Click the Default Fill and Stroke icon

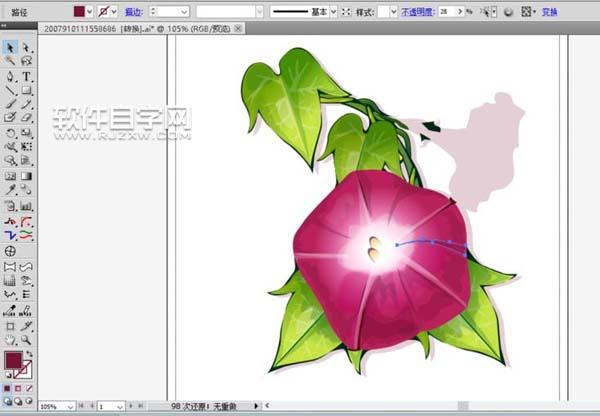[8, 375]
